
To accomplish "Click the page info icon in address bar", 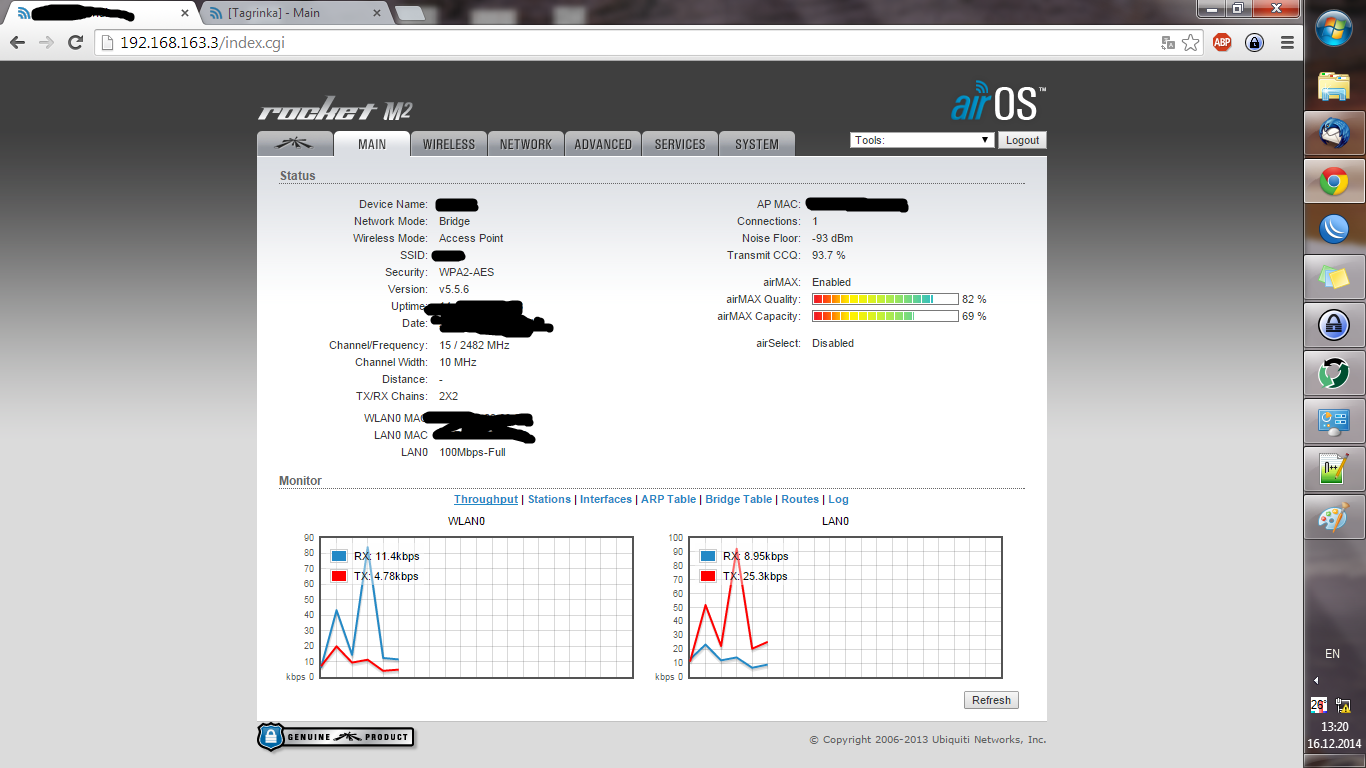I will point(108,43).
